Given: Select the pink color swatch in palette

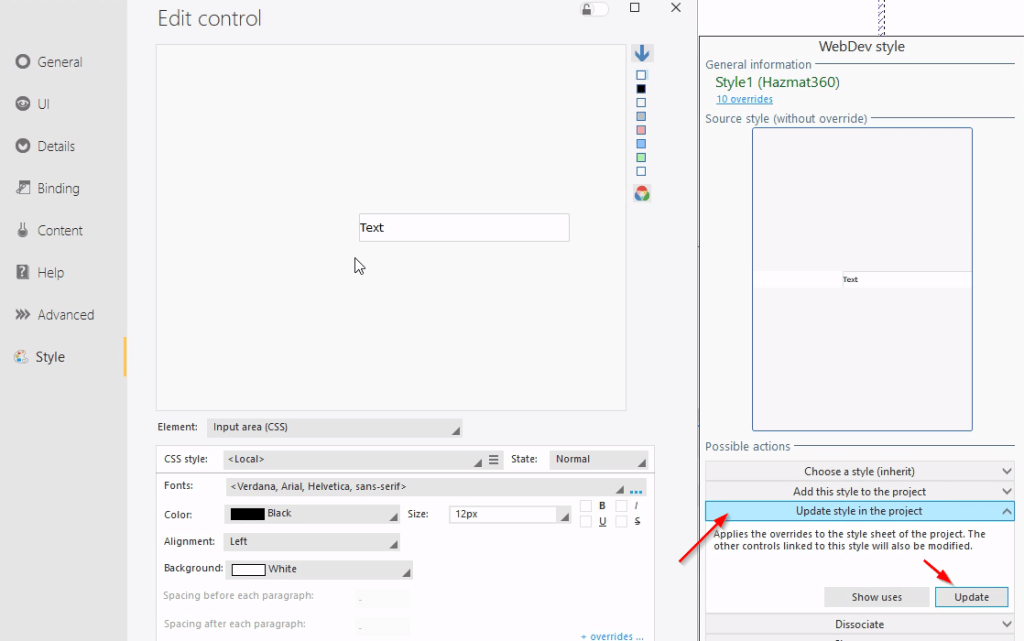Looking at the screenshot, I should tap(641, 130).
